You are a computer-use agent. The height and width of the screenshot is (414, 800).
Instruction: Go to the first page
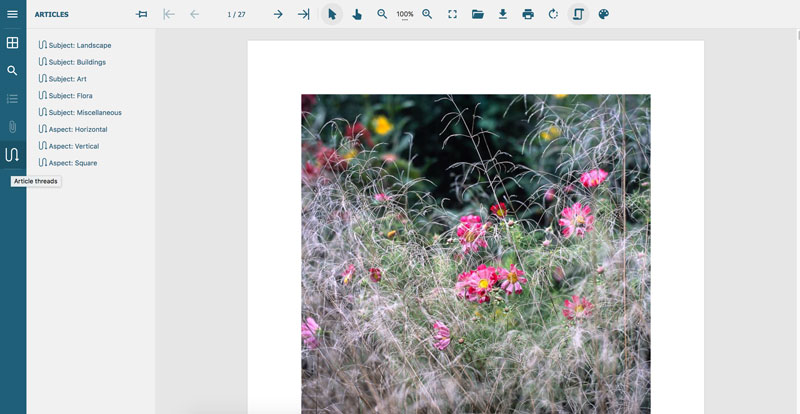(169, 14)
